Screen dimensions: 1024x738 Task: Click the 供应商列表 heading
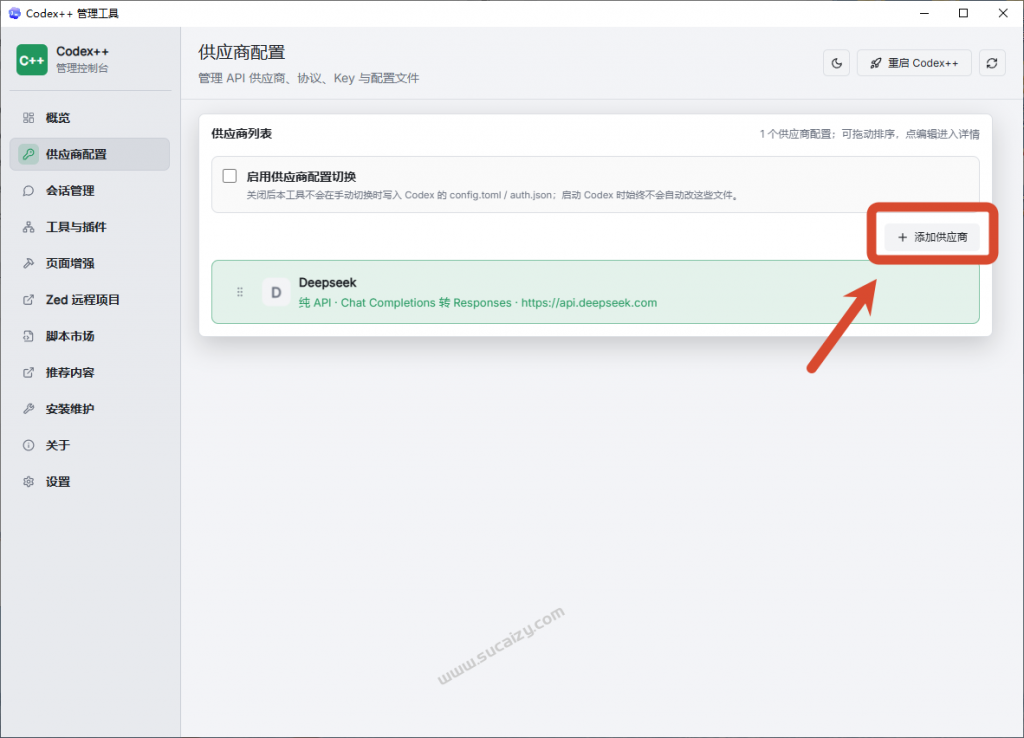coord(242,134)
